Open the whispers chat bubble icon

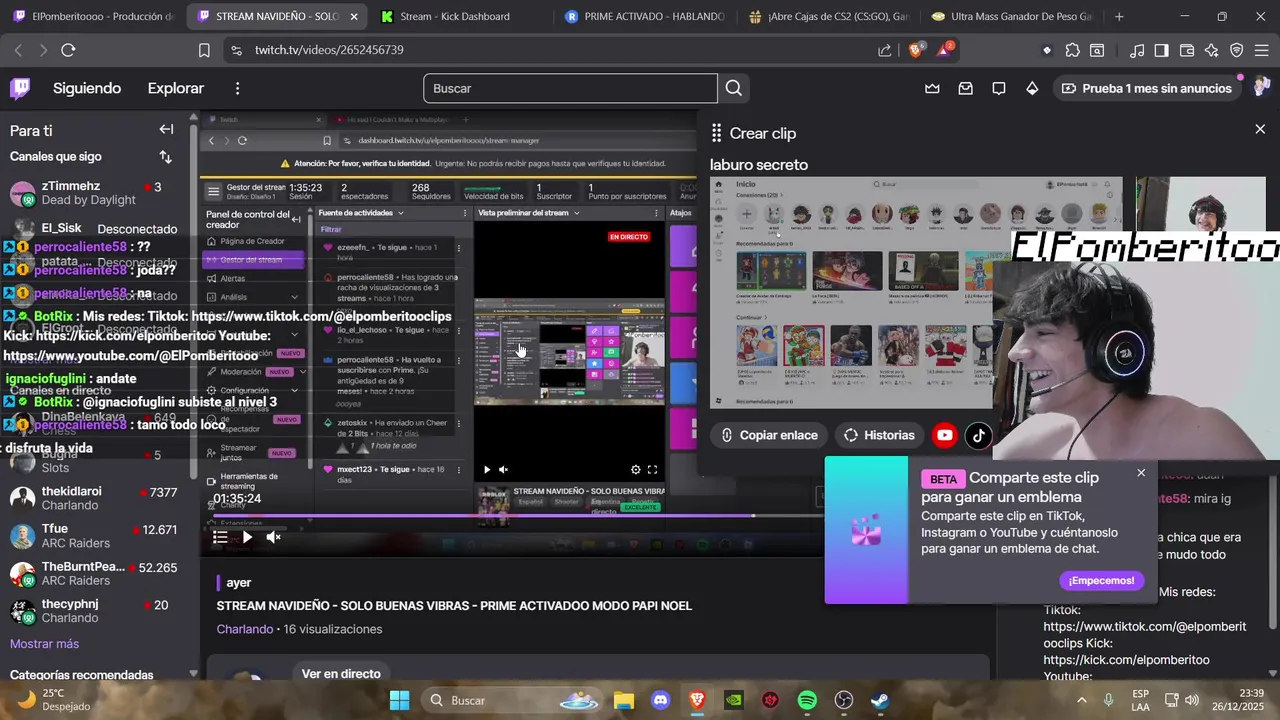pos(998,88)
